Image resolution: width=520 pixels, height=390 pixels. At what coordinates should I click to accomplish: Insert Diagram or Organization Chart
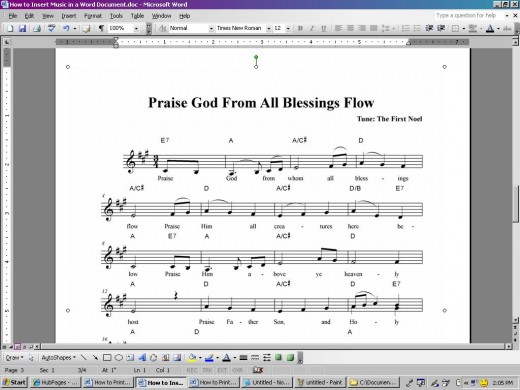pos(153,358)
